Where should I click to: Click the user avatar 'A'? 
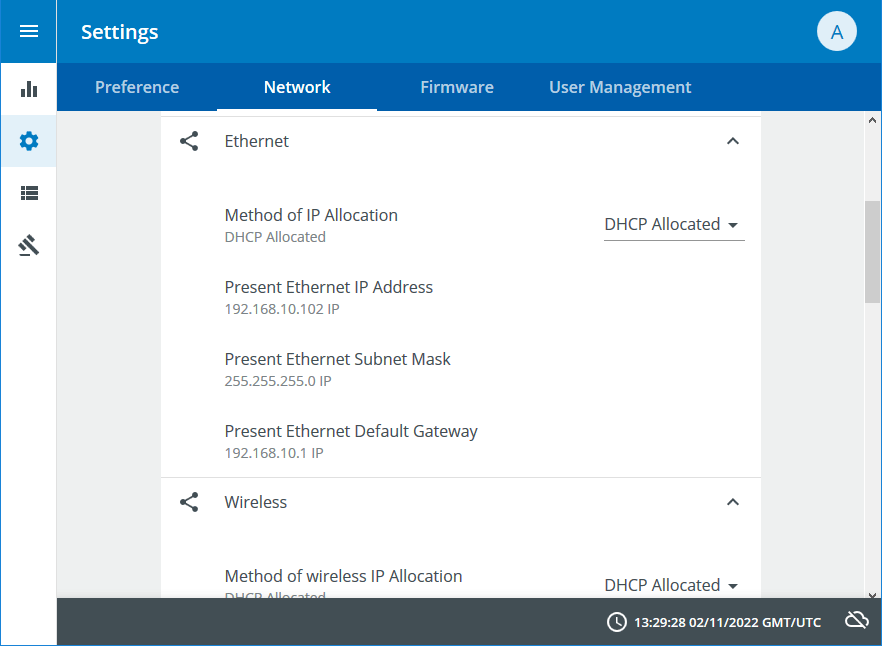[x=837, y=32]
